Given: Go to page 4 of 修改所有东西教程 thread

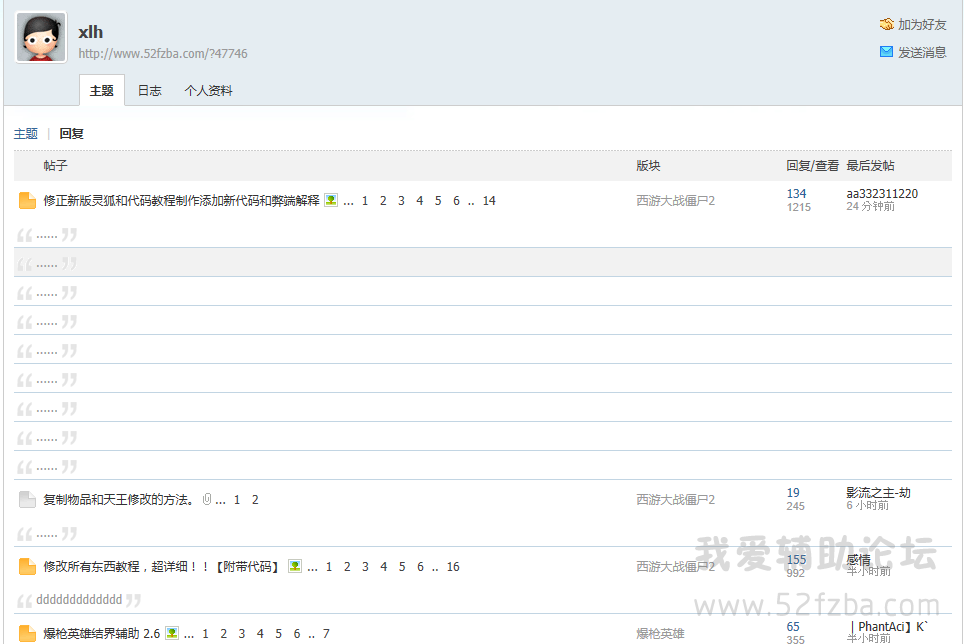Looking at the screenshot, I should pos(383,567).
